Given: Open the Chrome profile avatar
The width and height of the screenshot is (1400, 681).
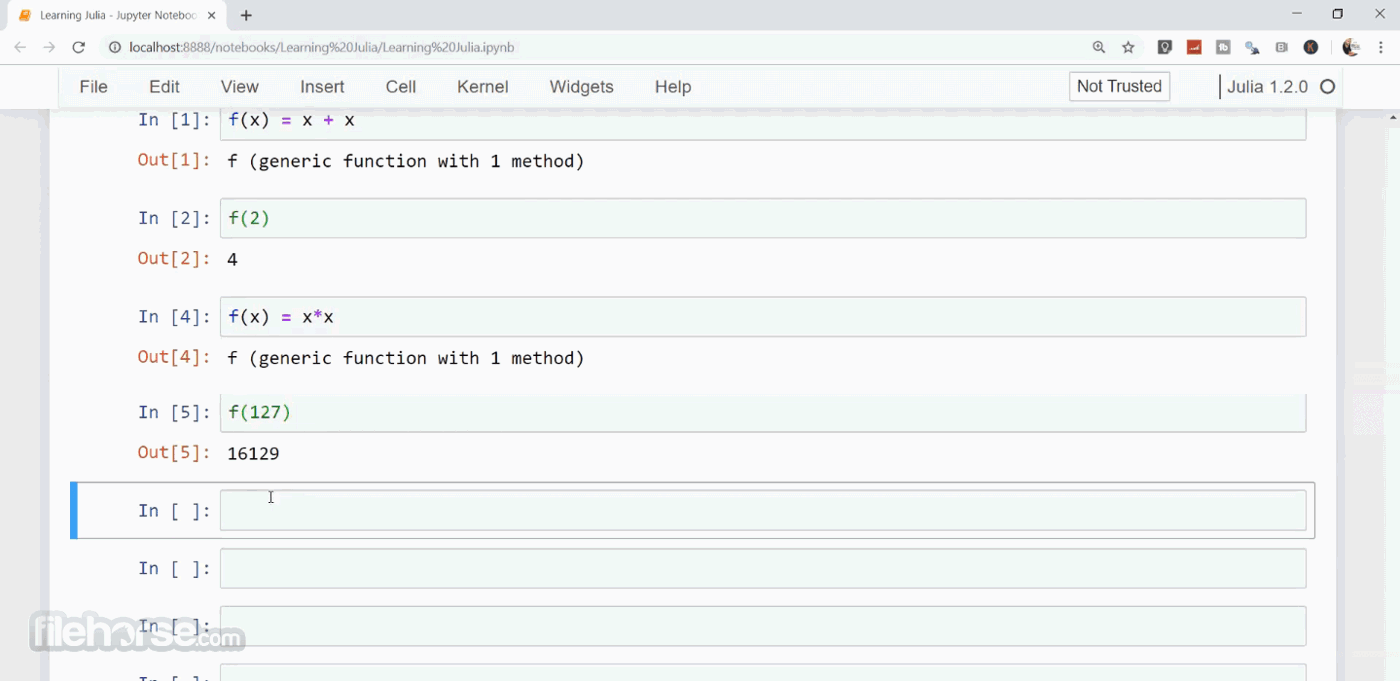Looking at the screenshot, I should (1351, 47).
